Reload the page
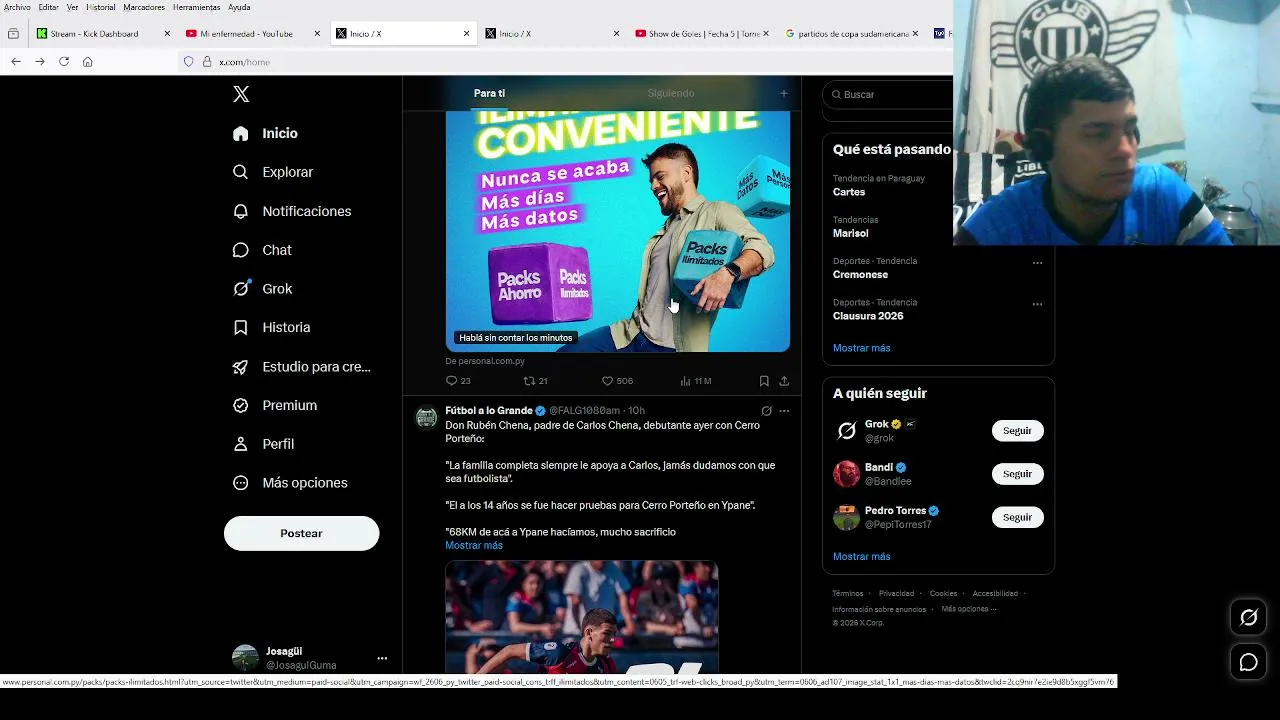Image resolution: width=1280 pixels, height=720 pixels. (x=64, y=62)
